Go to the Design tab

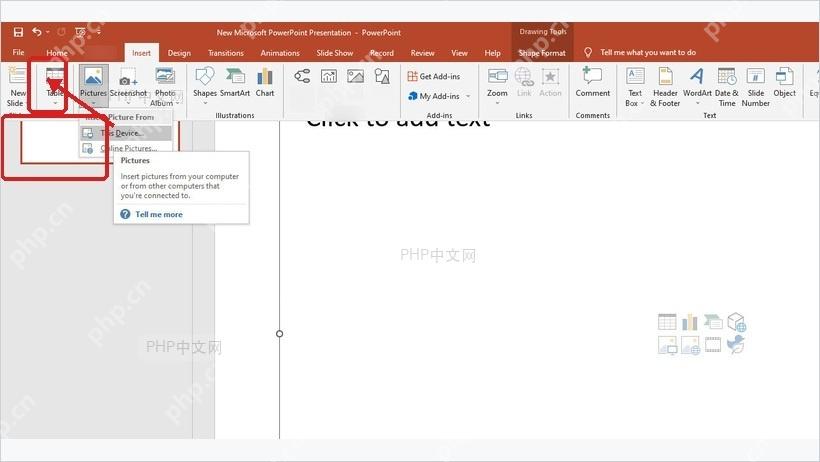tap(179, 53)
